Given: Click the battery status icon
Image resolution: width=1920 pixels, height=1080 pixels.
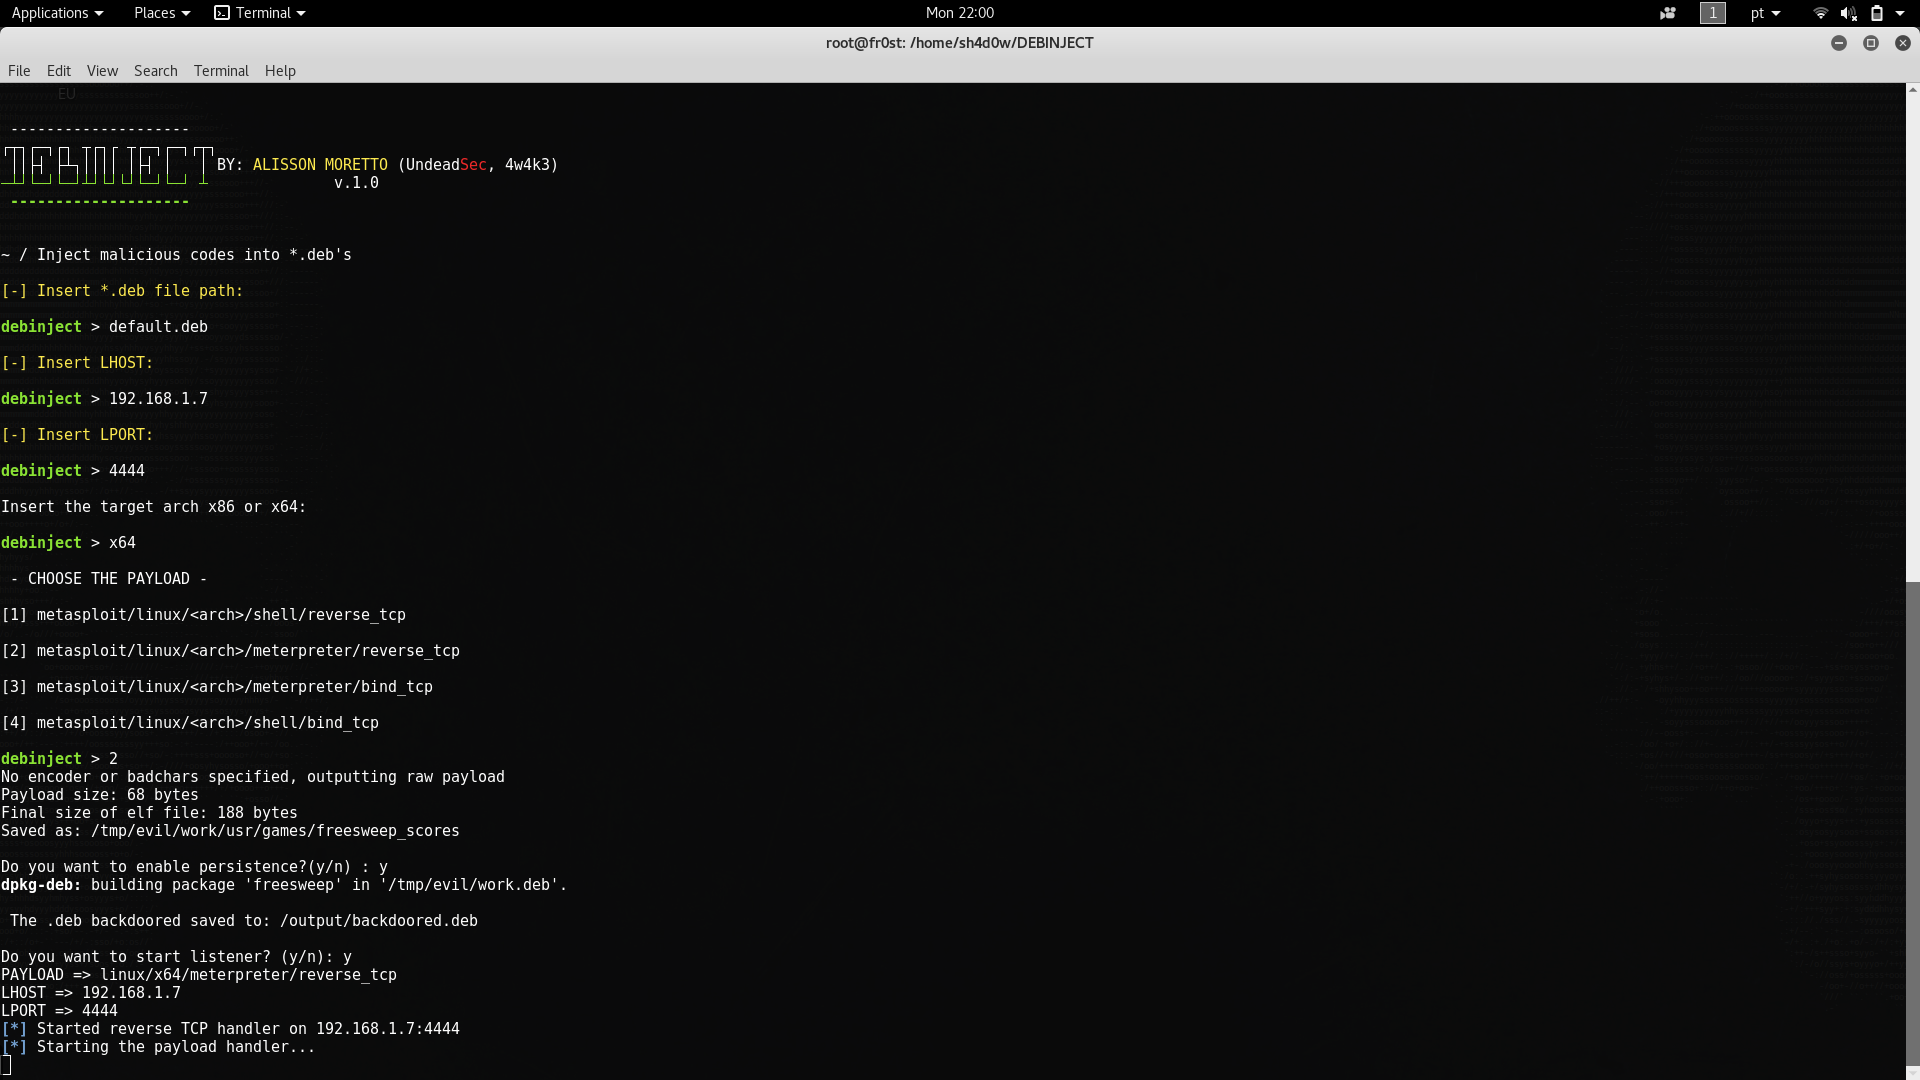Looking at the screenshot, I should (1877, 13).
